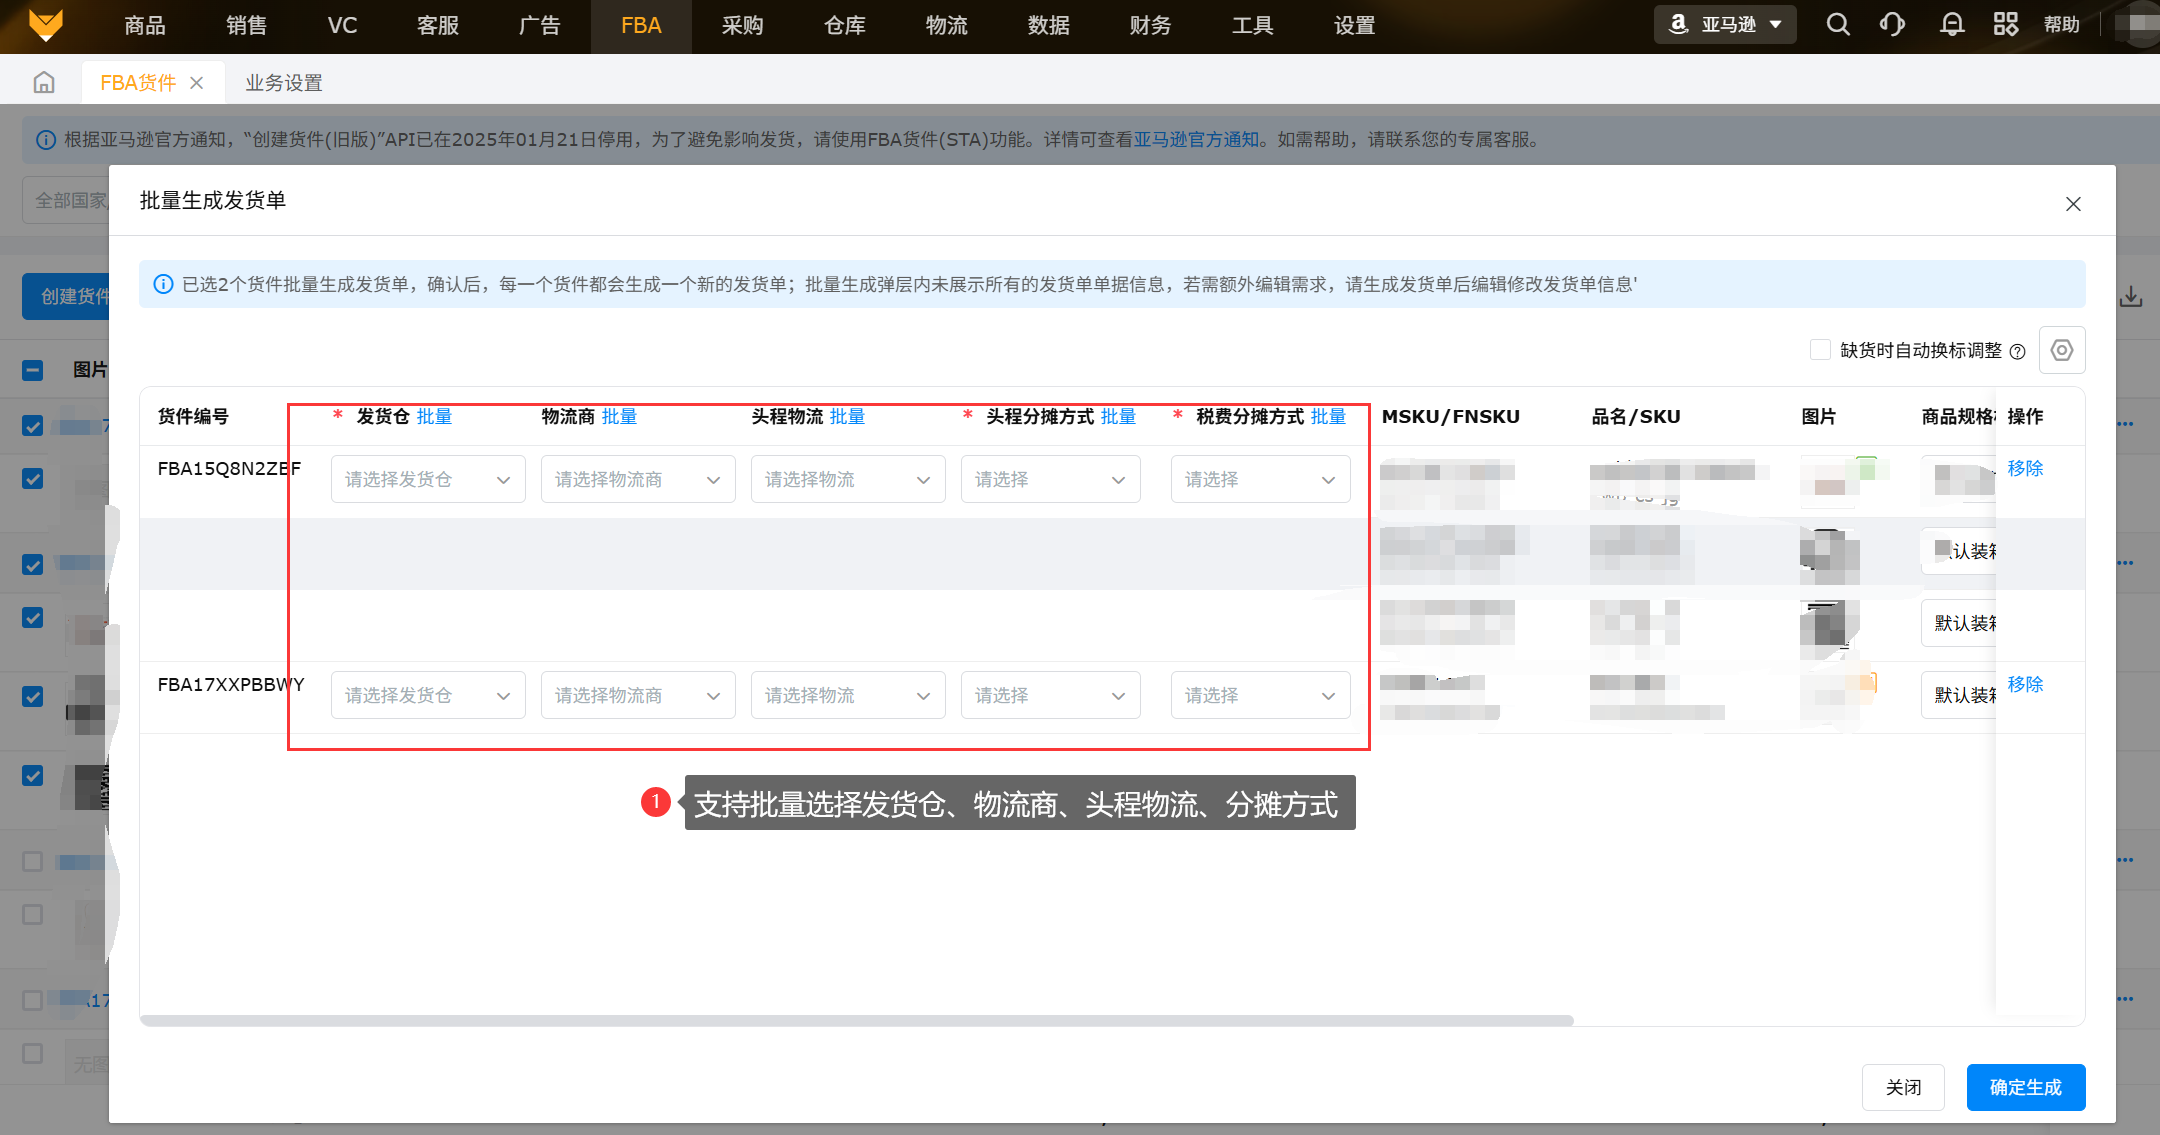Click 确定生成 button
The image size is (2160, 1135).
tap(2025, 1087)
